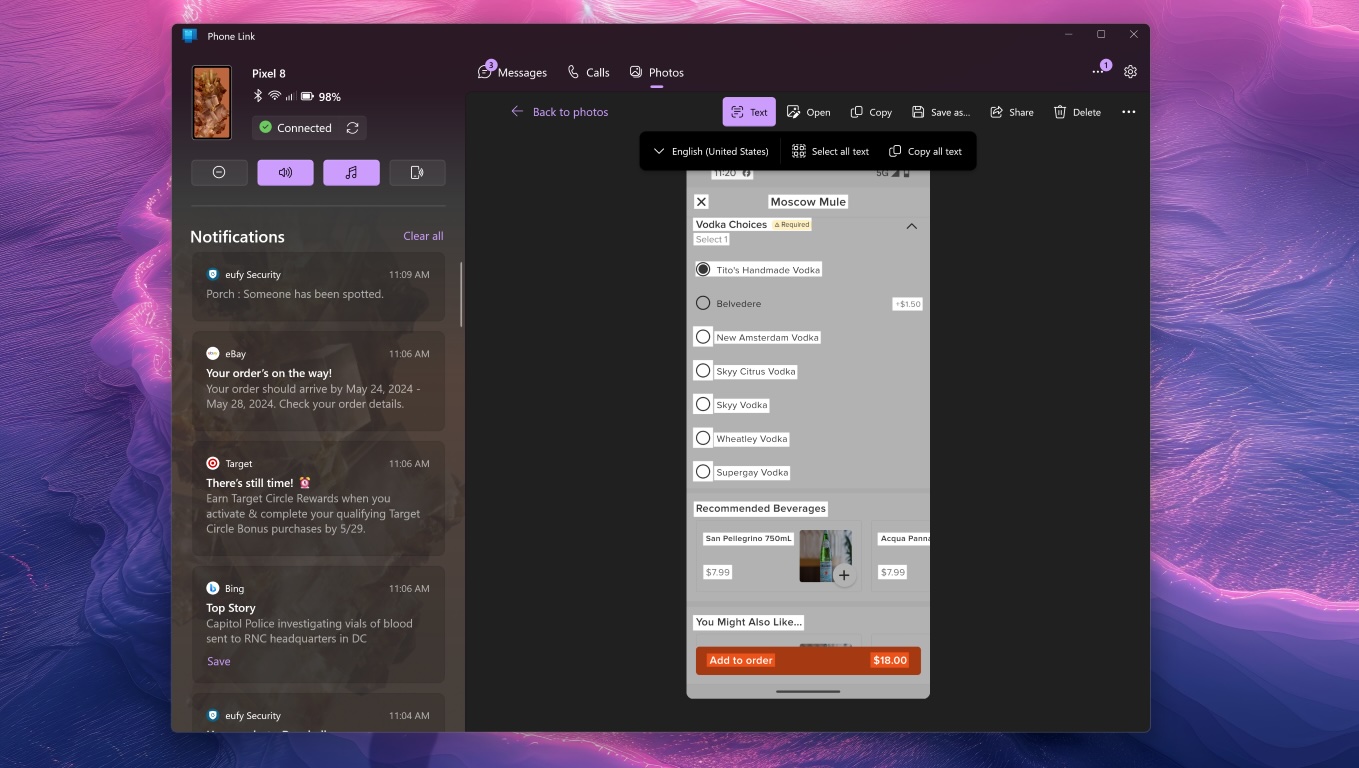Click the Open photo button
The width and height of the screenshot is (1359, 768).
pyautogui.click(x=808, y=112)
